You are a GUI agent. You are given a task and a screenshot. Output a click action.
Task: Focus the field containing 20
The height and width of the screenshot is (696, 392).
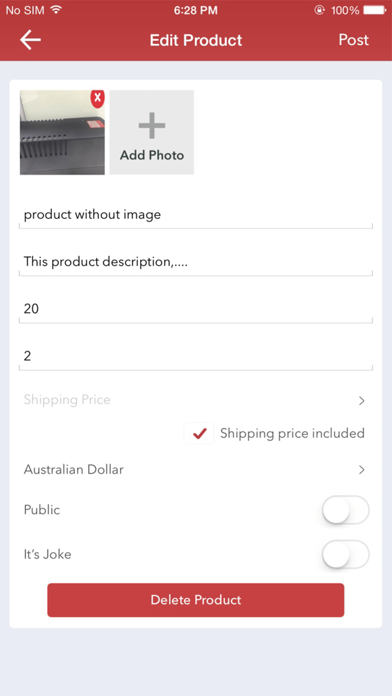(196, 309)
